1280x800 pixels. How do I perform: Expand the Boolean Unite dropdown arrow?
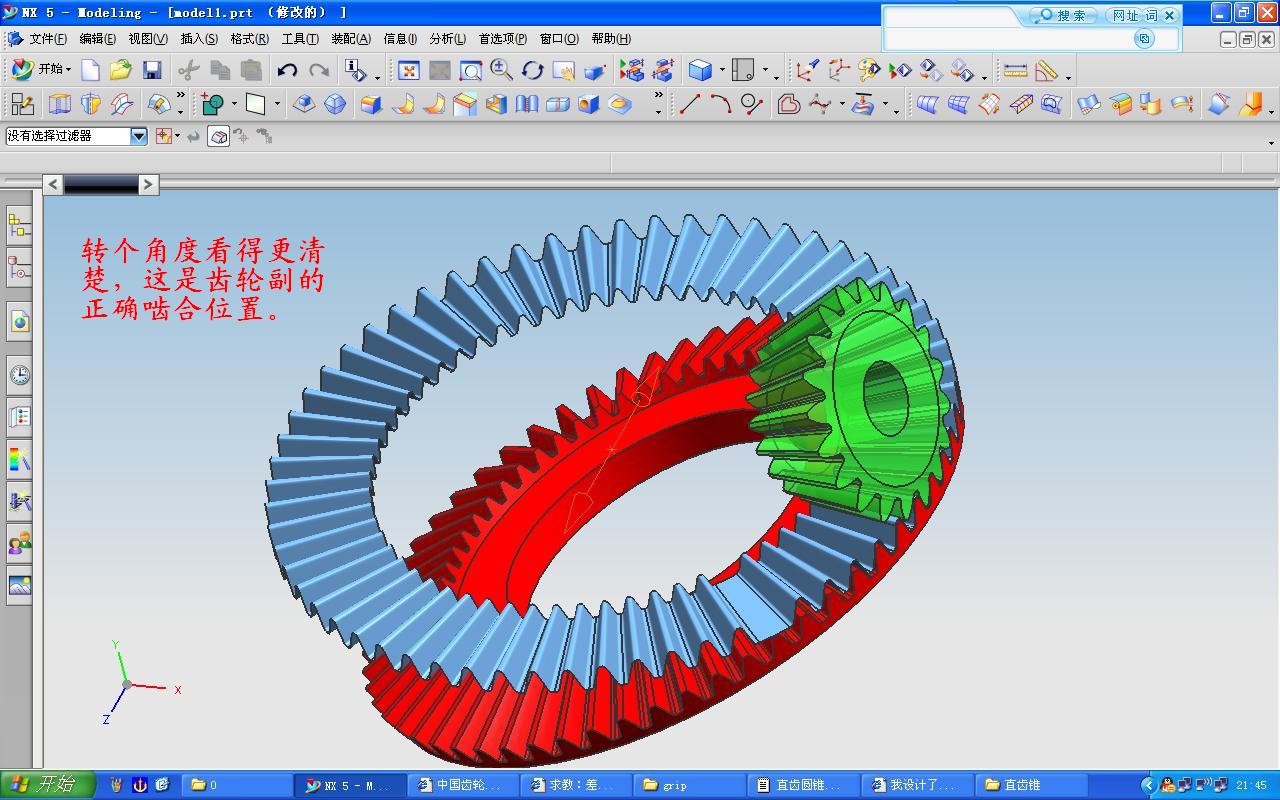pos(234,104)
